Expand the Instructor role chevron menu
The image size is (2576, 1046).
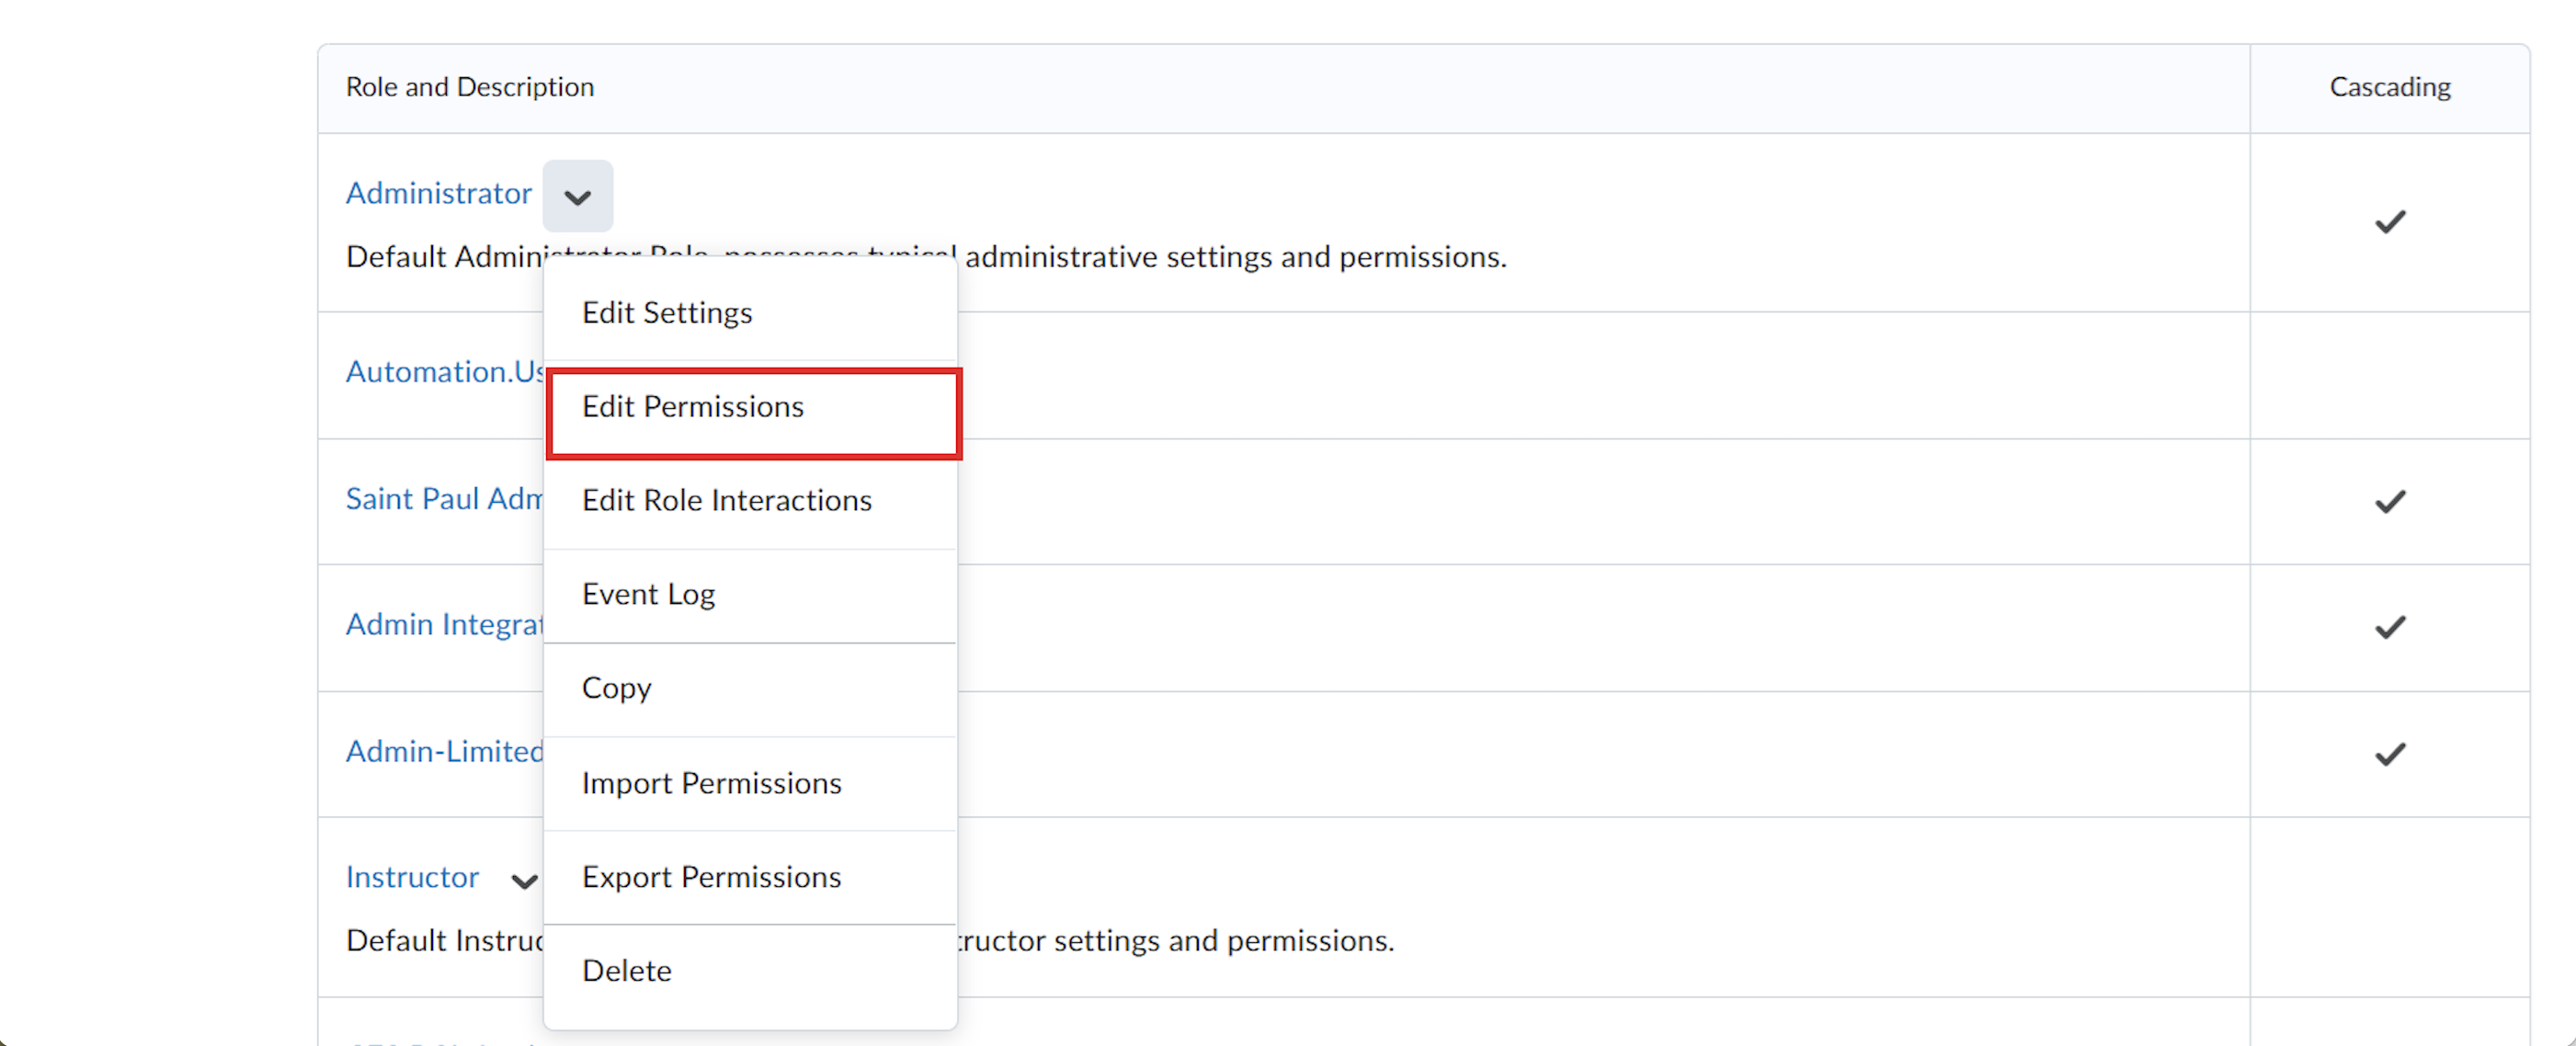[524, 880]
